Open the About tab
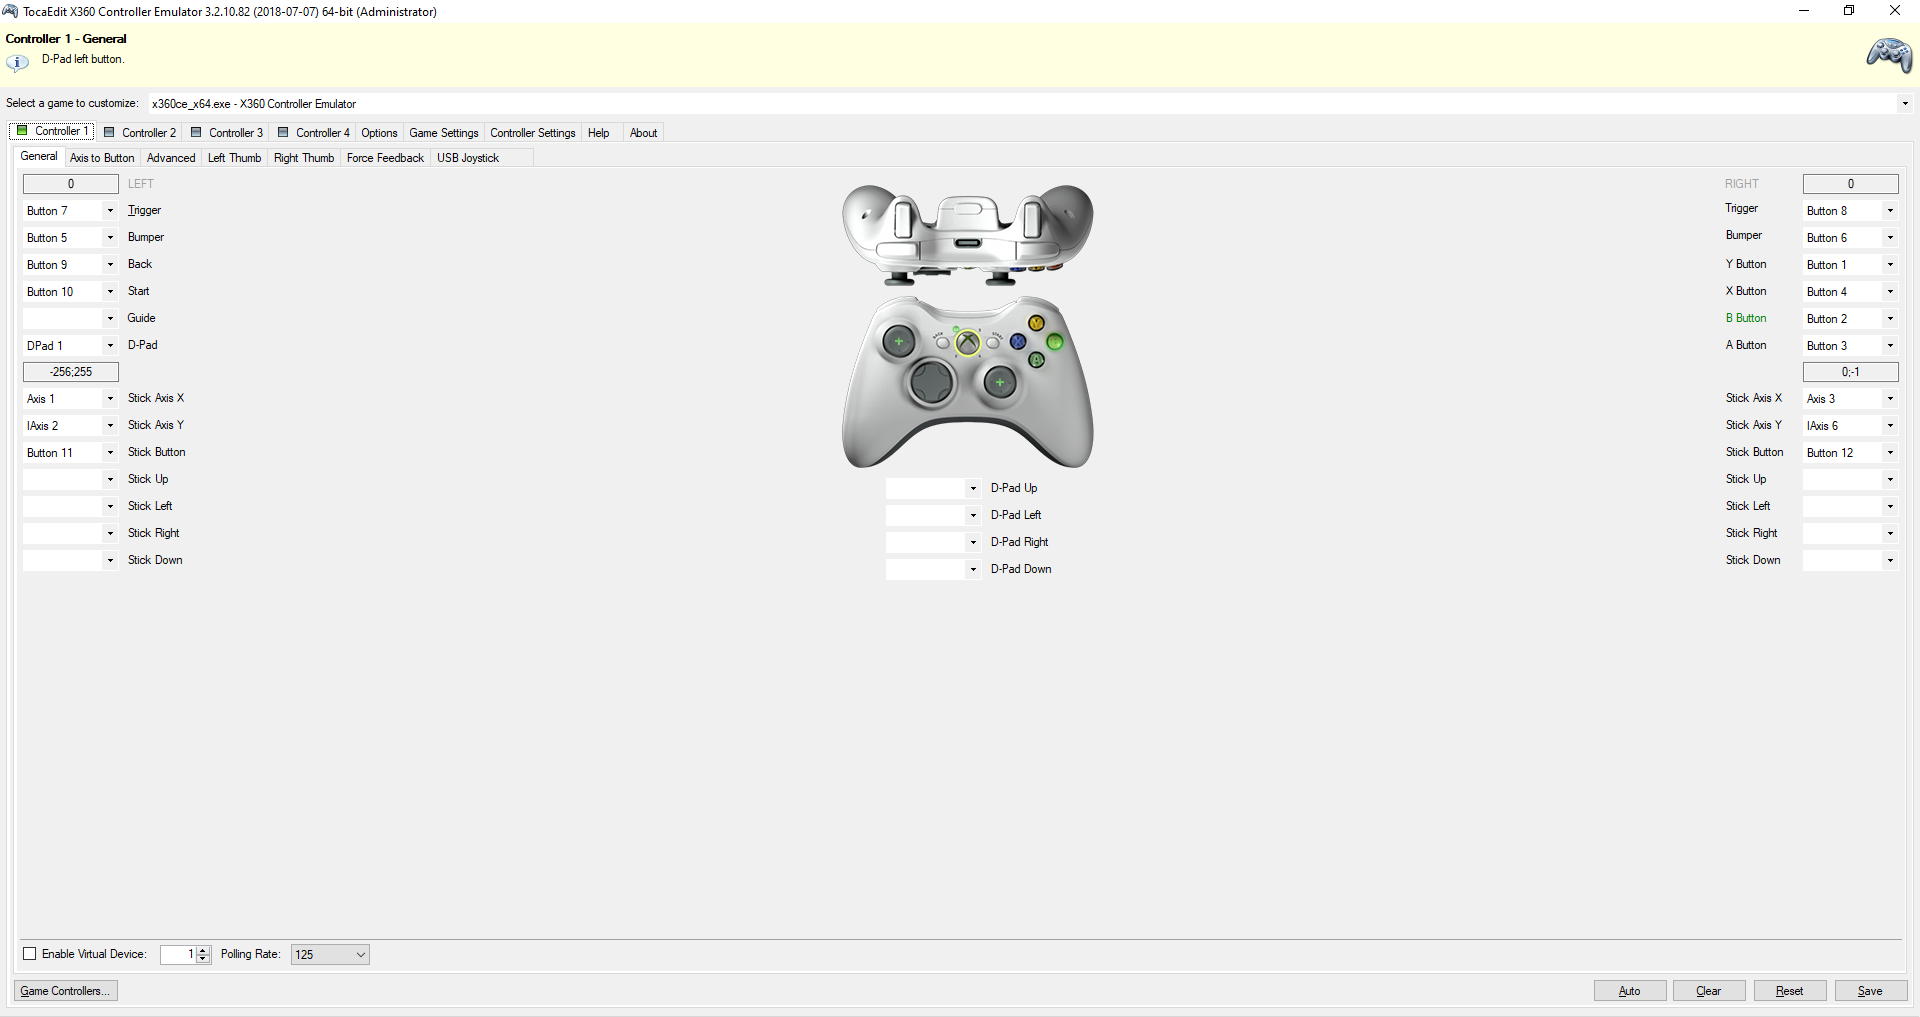 coord(644,133)
